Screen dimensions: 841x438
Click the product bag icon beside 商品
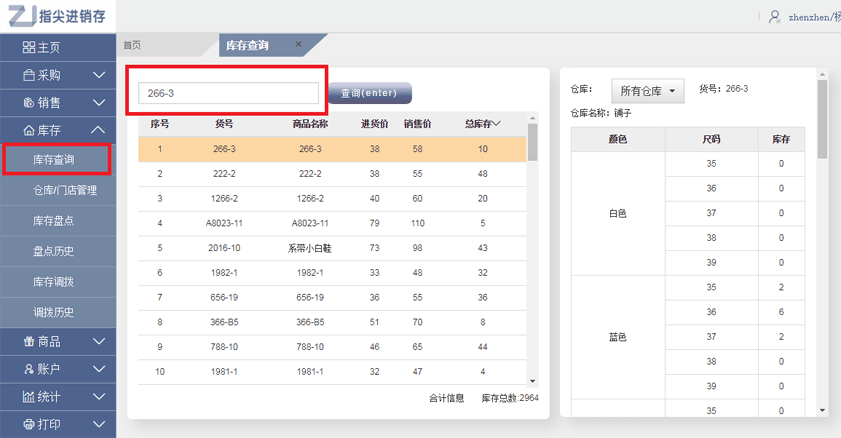point(29,342)
